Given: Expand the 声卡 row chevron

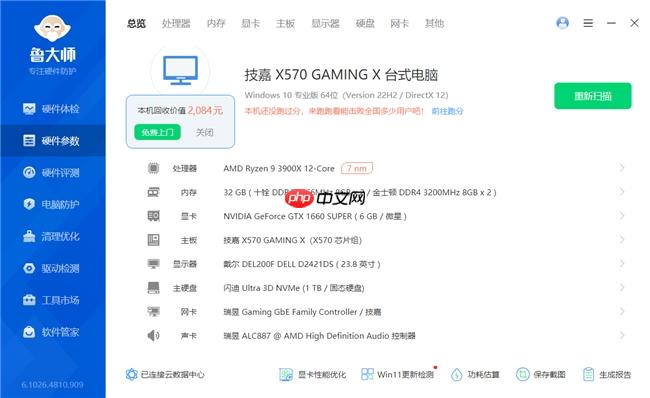Looking at the screenshot, I should 621,335.
